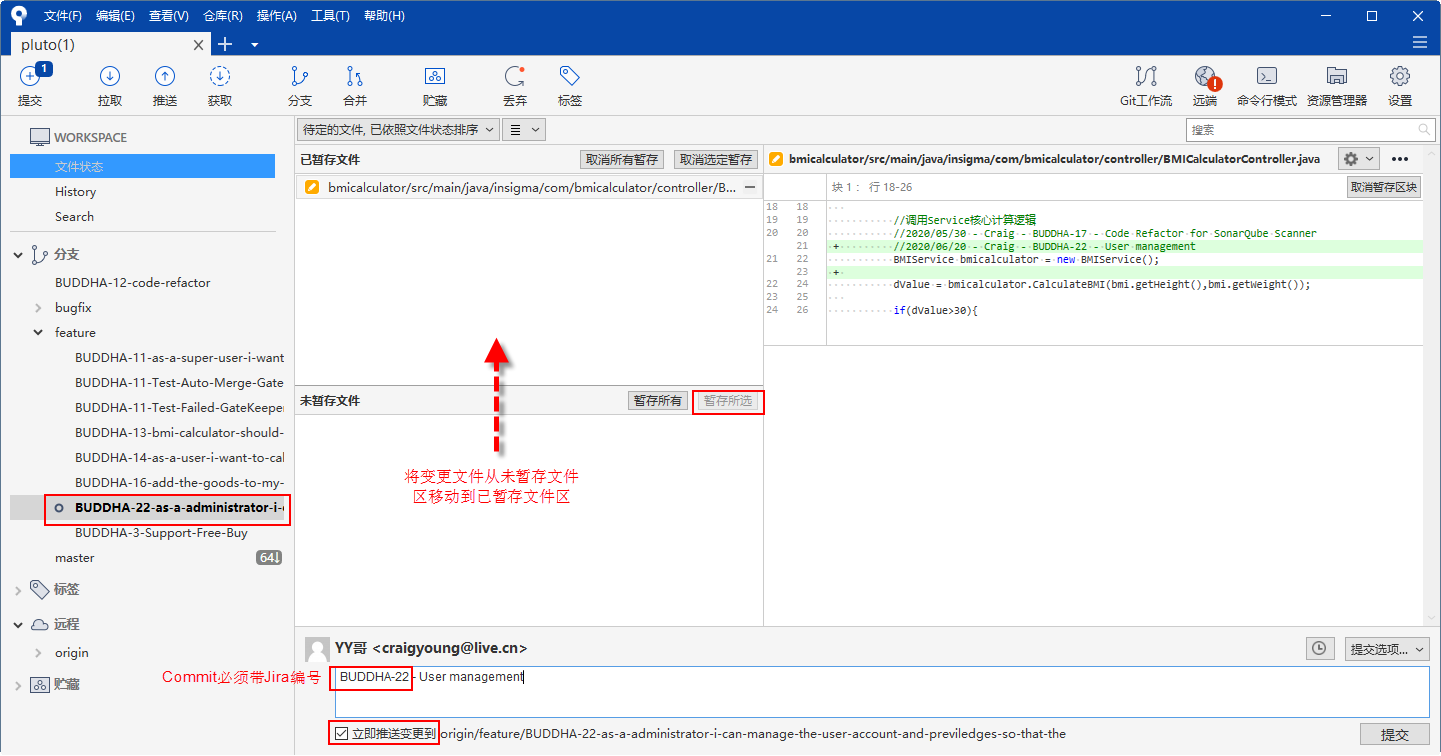
Task: Click the 拉取 (Pull) toolbar icon
Action: tap(110, 78)
